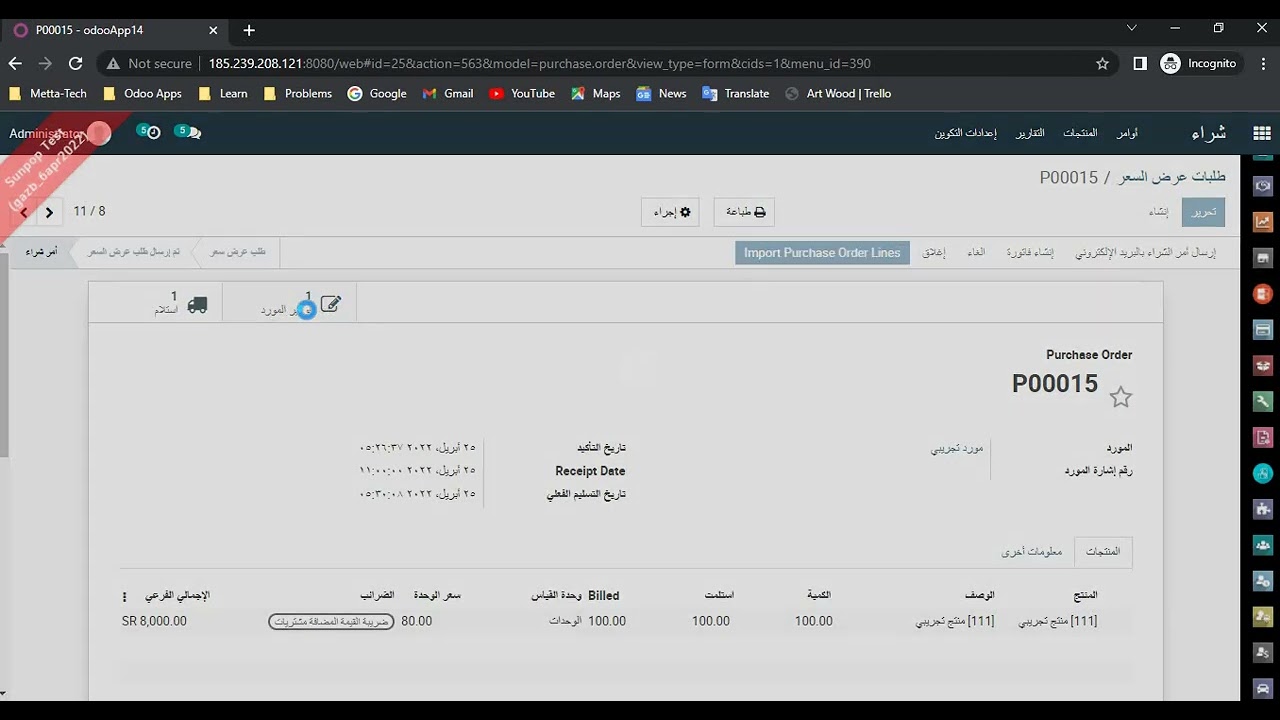The height and width of the screenshot is (720, 1280).
Task: Open the Odoo Apps bookmark folder
Action: pos(141,93)
